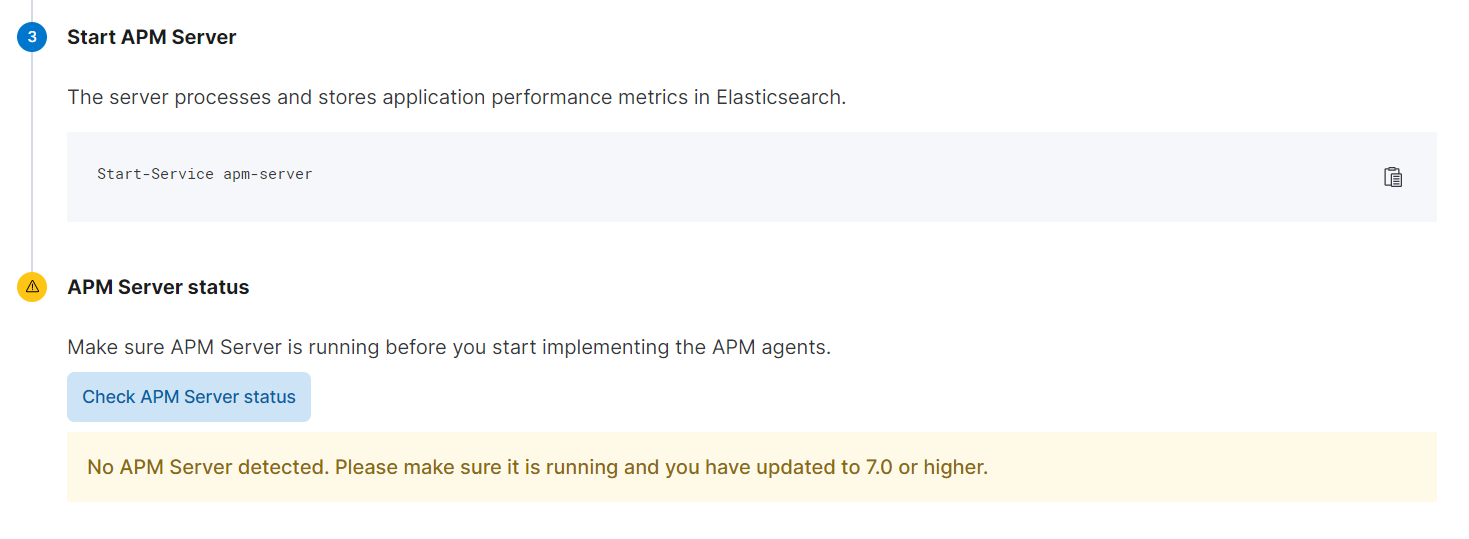The width and height of the screenshot is (1469, 539).
Task: Copy the Start-Service command to clipboard
Action: (1392, 177)
